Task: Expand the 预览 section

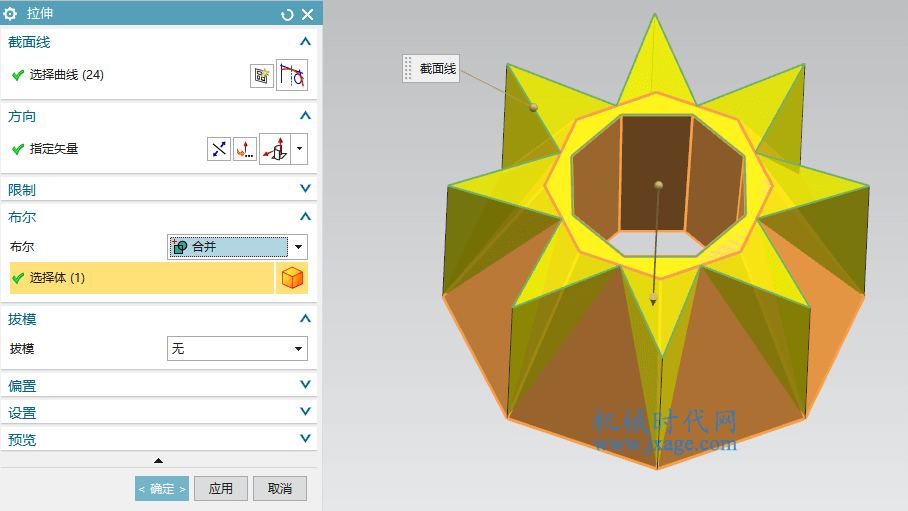Action: (x=305, y=439)
